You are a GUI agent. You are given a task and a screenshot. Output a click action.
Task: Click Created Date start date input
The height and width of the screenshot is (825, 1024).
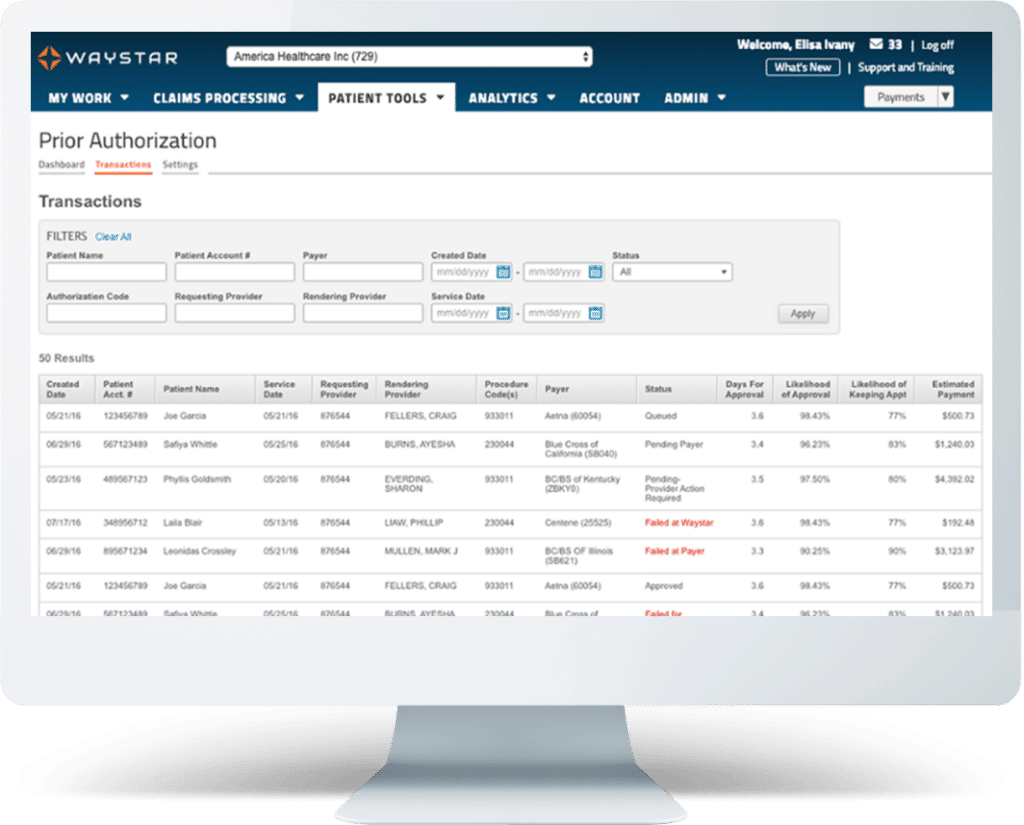point(464,272)
